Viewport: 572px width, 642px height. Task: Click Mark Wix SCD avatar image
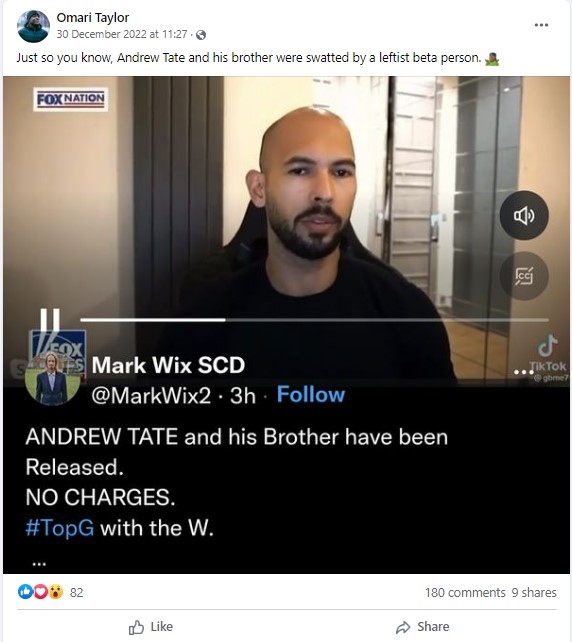click(x=52, y=378)
